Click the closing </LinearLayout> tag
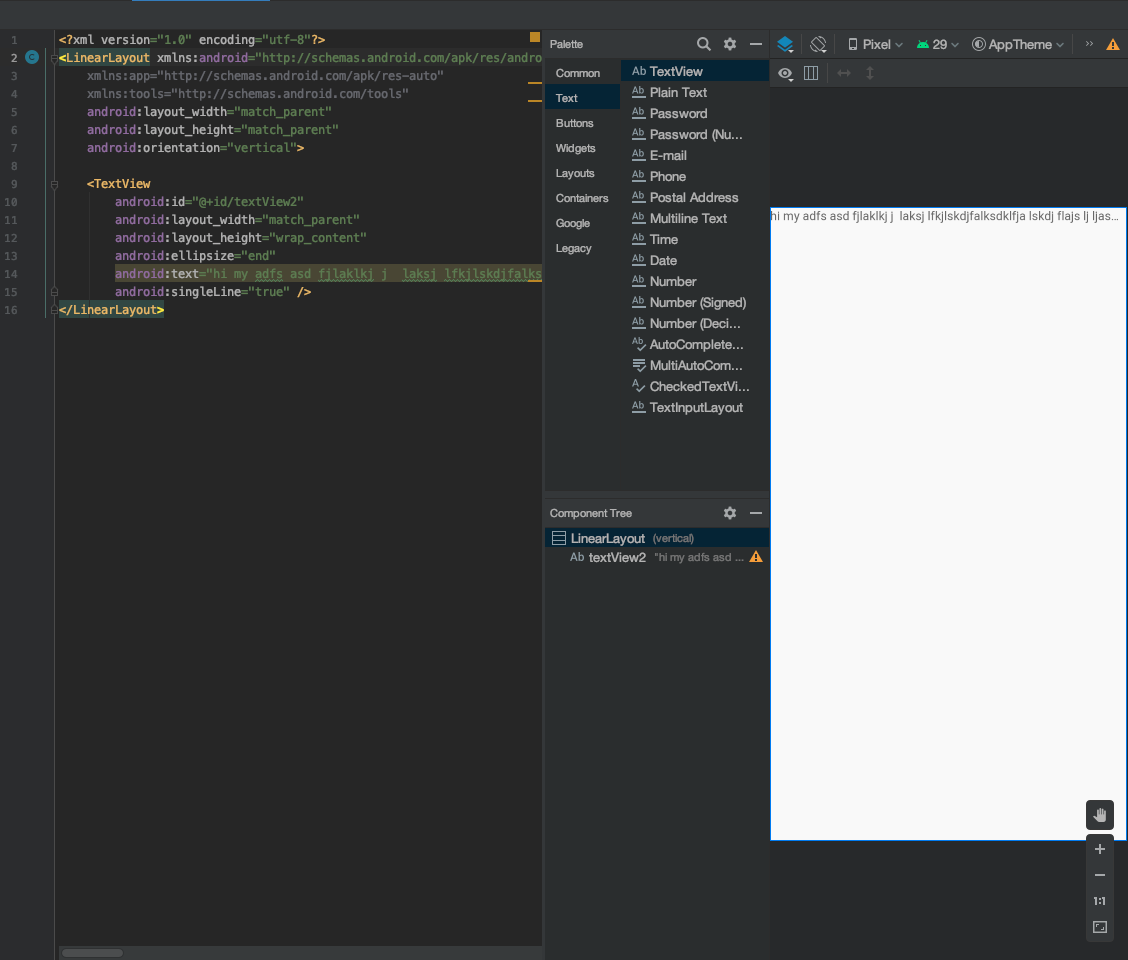Screen dimensions: 1128x960 [x=112, y=309]
